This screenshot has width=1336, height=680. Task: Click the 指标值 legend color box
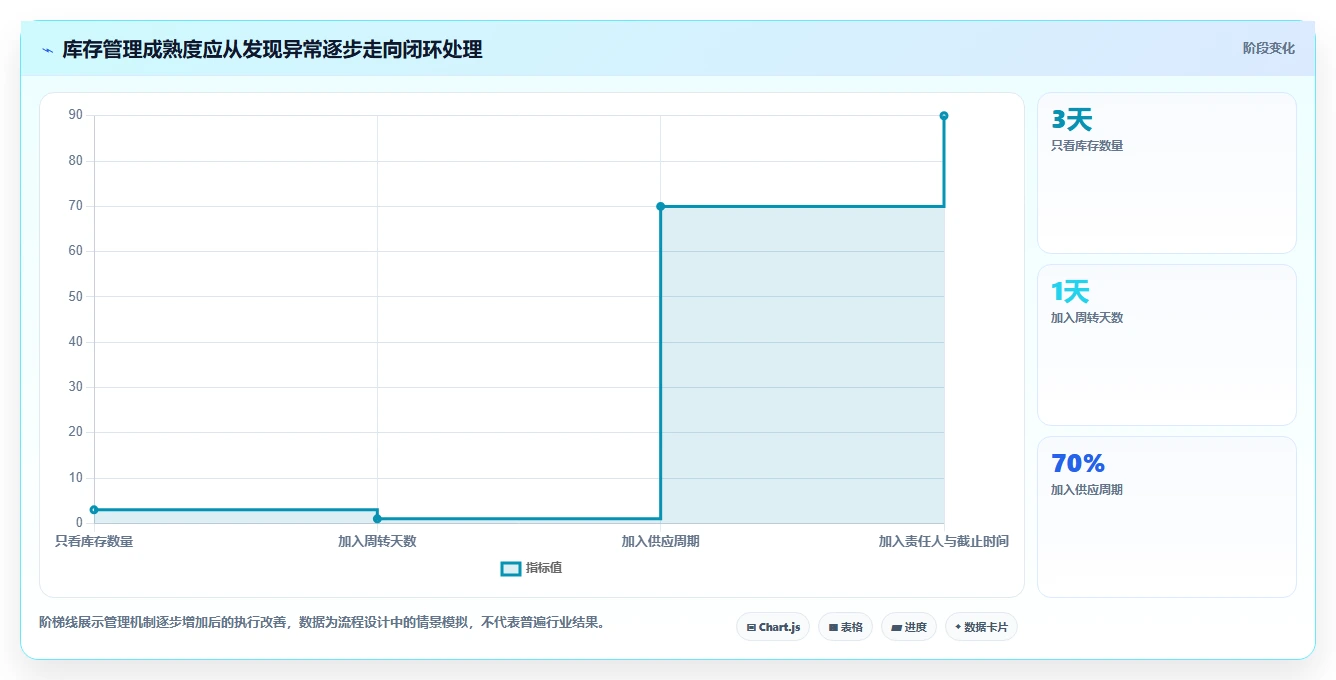(x=510, y=568)
